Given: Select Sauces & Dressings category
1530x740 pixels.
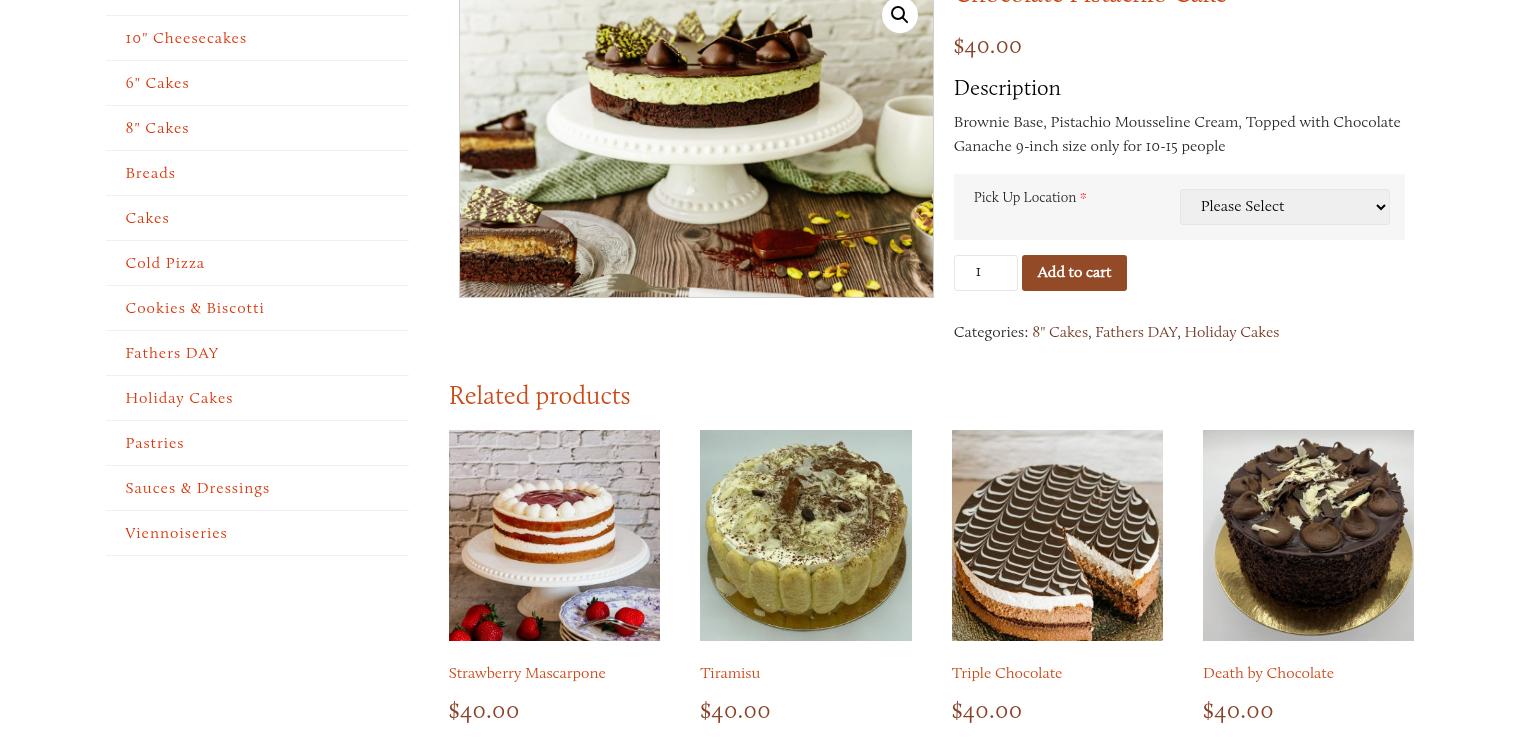Looking at the screenshot, I should click(x=198, y=488).
